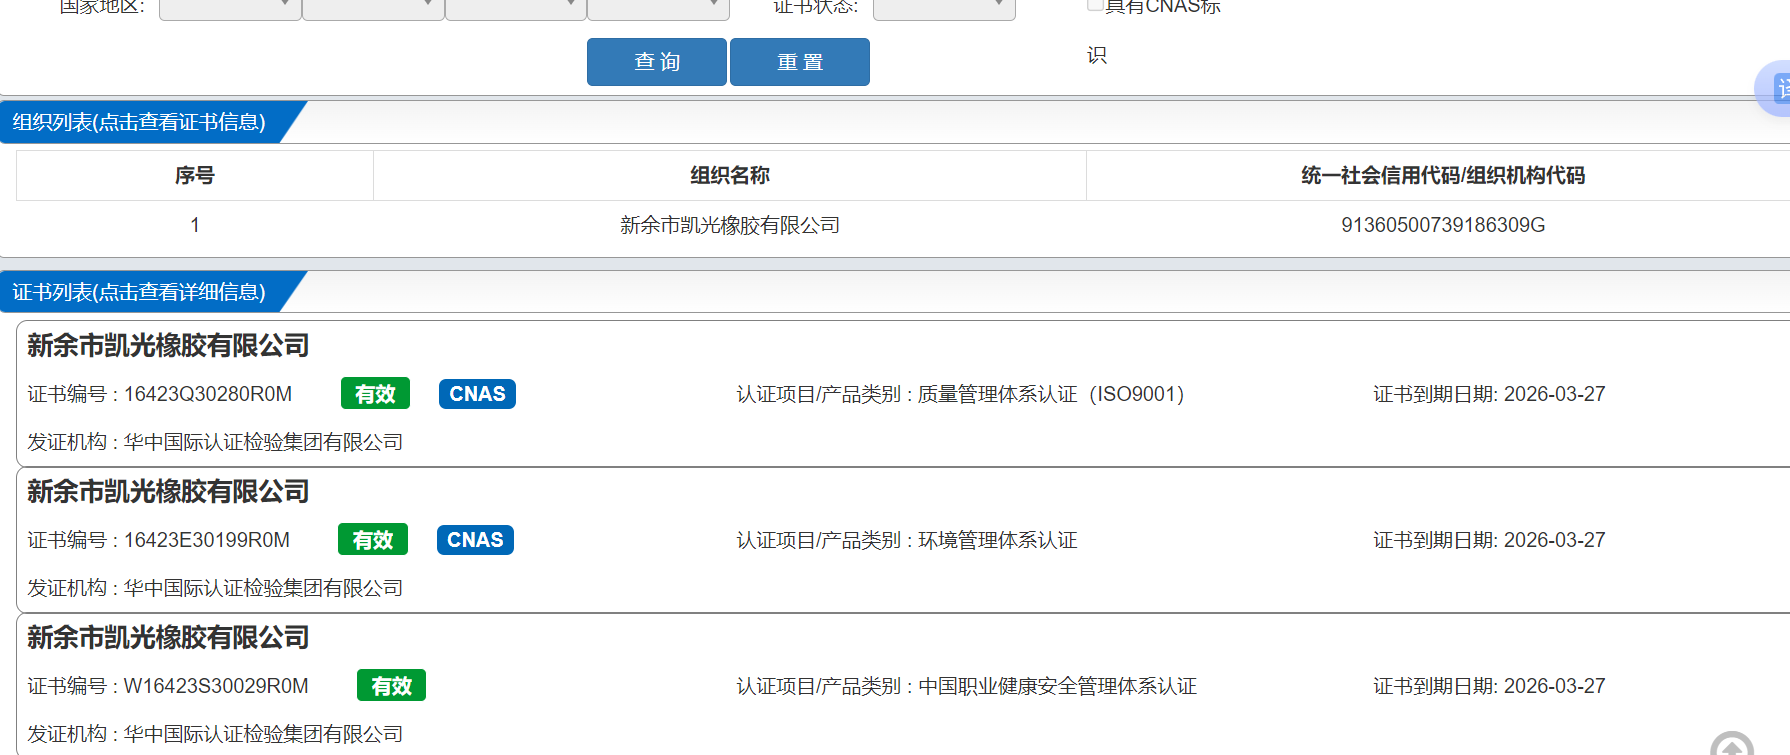The image size is (1790, 755).
Task: Click CNAS badge of certificate 16423Q30280R0M
Action: pos(477,394)
